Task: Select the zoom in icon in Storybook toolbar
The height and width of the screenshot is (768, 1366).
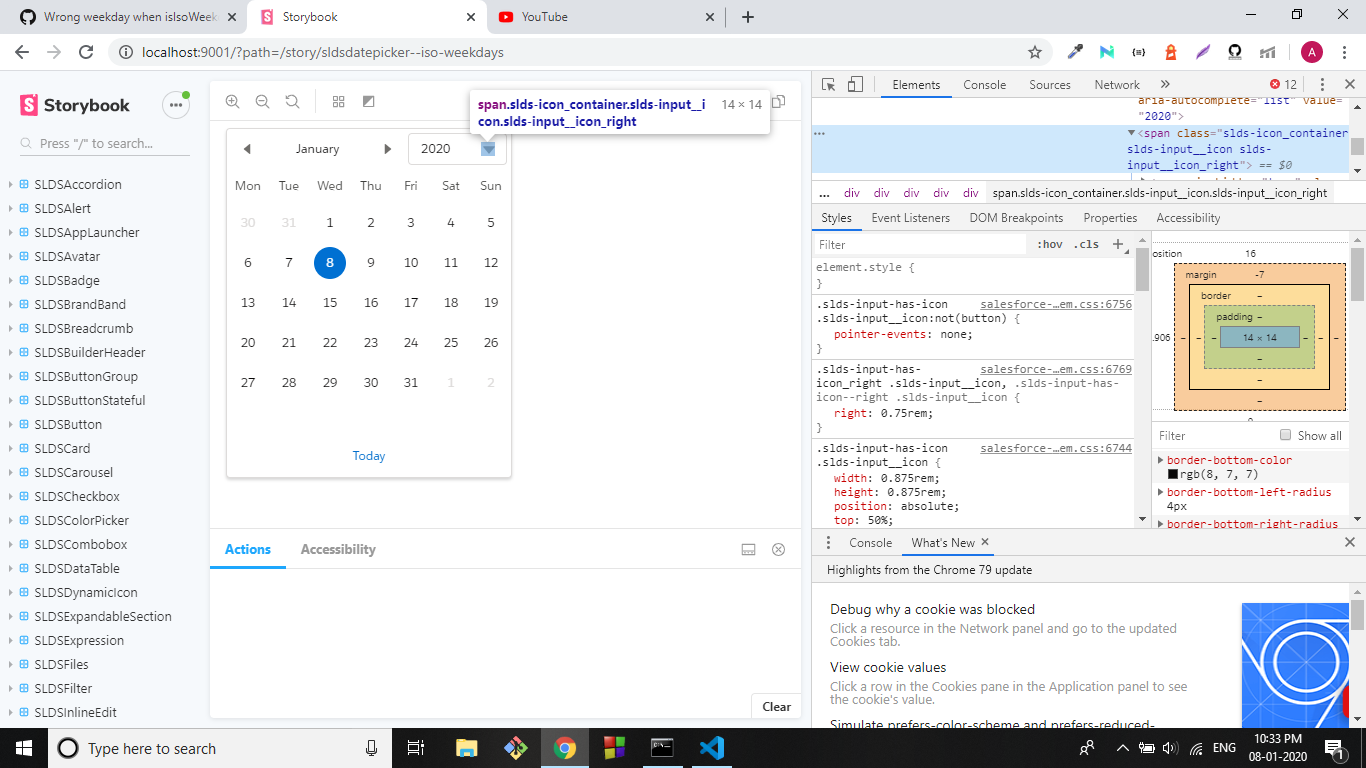Action: click(232, 101)
